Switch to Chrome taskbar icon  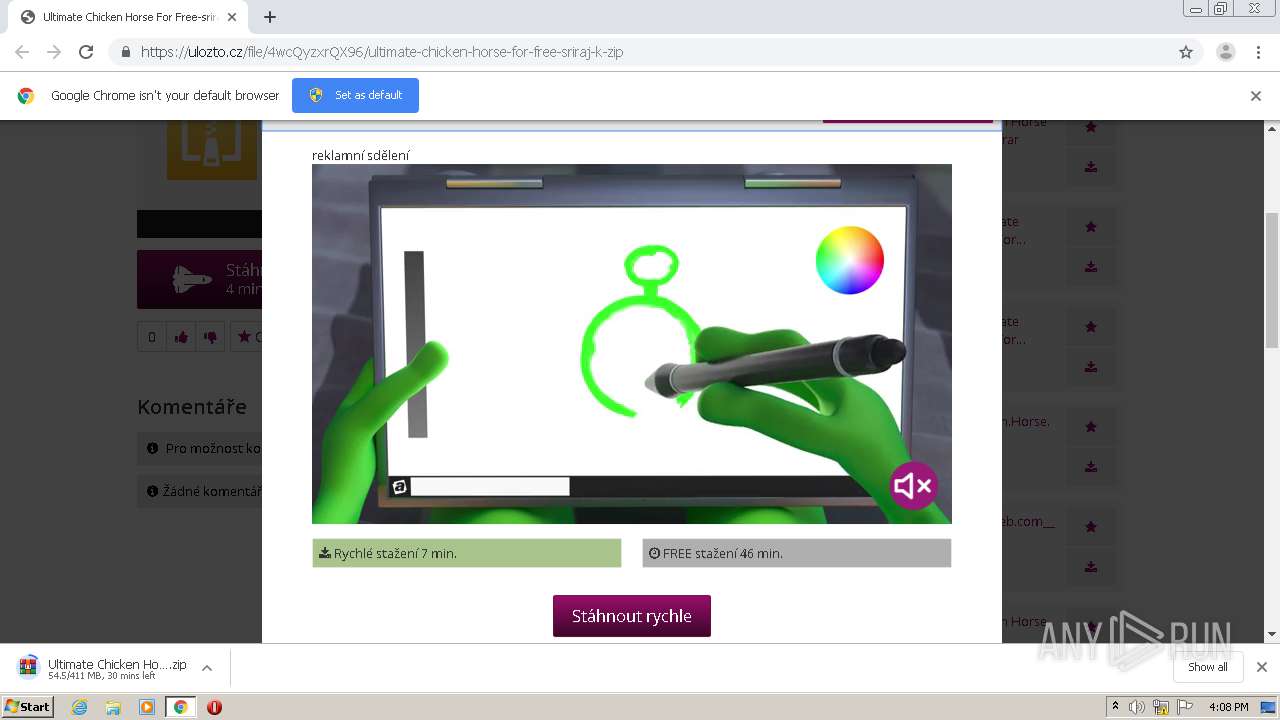click(x=180, y=707)
